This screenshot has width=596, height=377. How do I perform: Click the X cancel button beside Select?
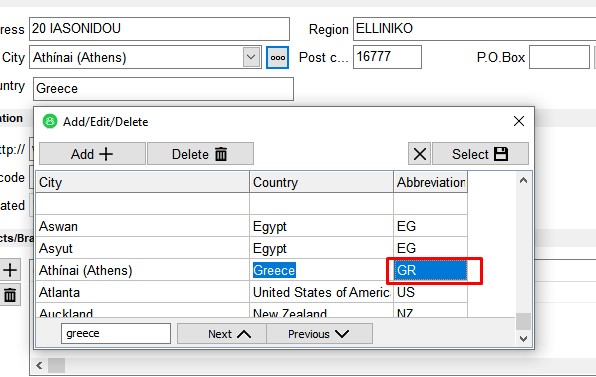pos(419,154)
